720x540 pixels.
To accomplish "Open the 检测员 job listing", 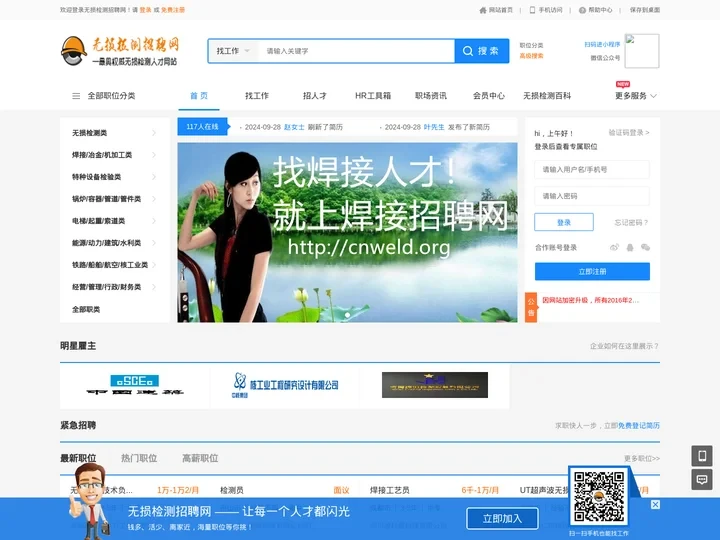I will 232,490.
